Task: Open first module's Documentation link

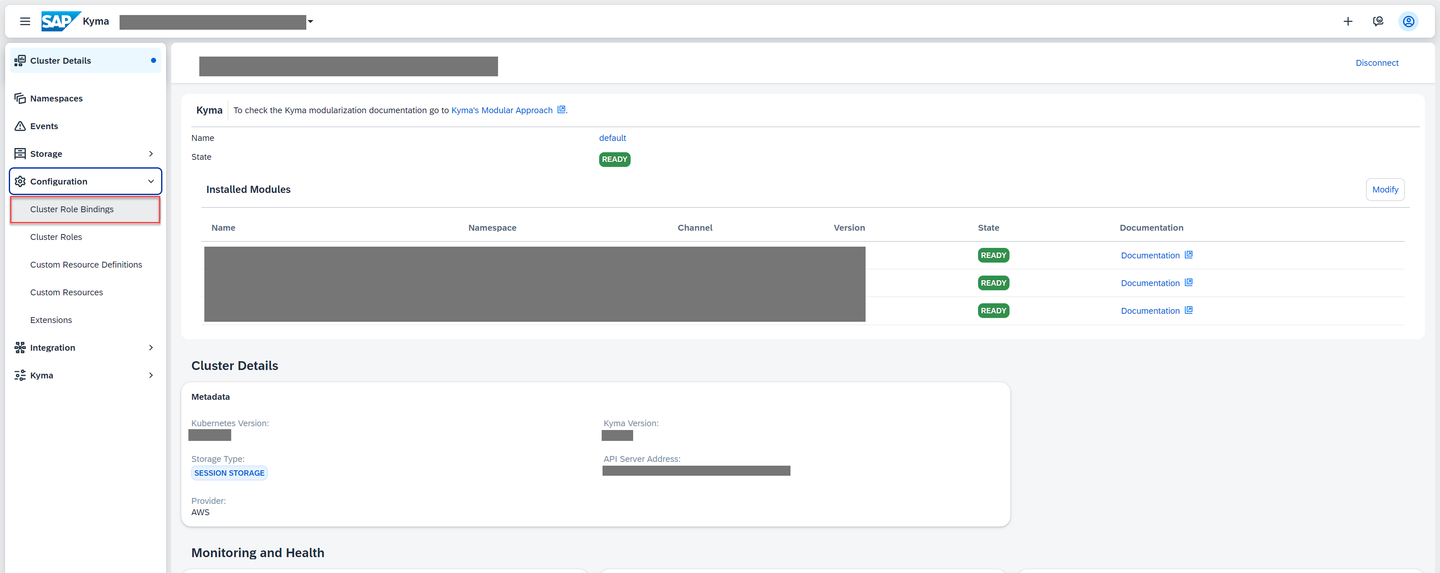Action: pos(1150,255)
